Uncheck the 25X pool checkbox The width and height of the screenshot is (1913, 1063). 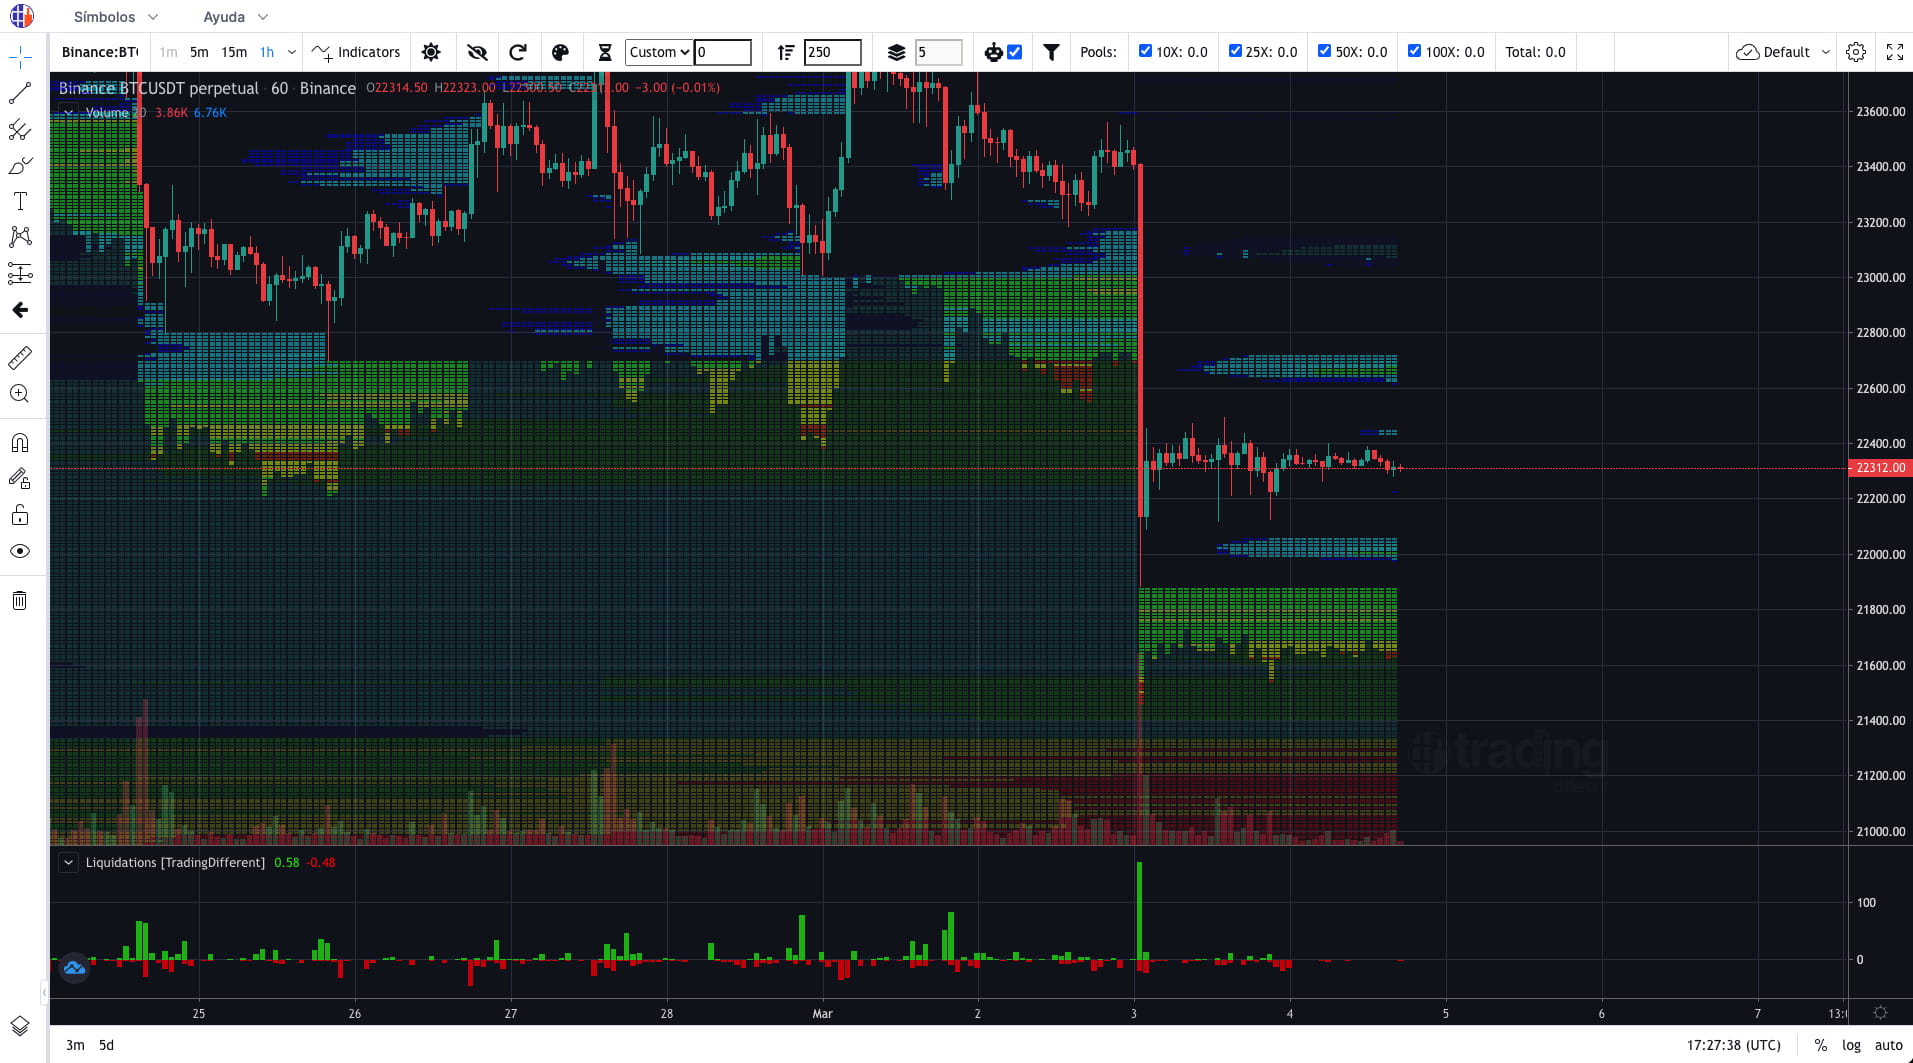[x=1235, y=51]
